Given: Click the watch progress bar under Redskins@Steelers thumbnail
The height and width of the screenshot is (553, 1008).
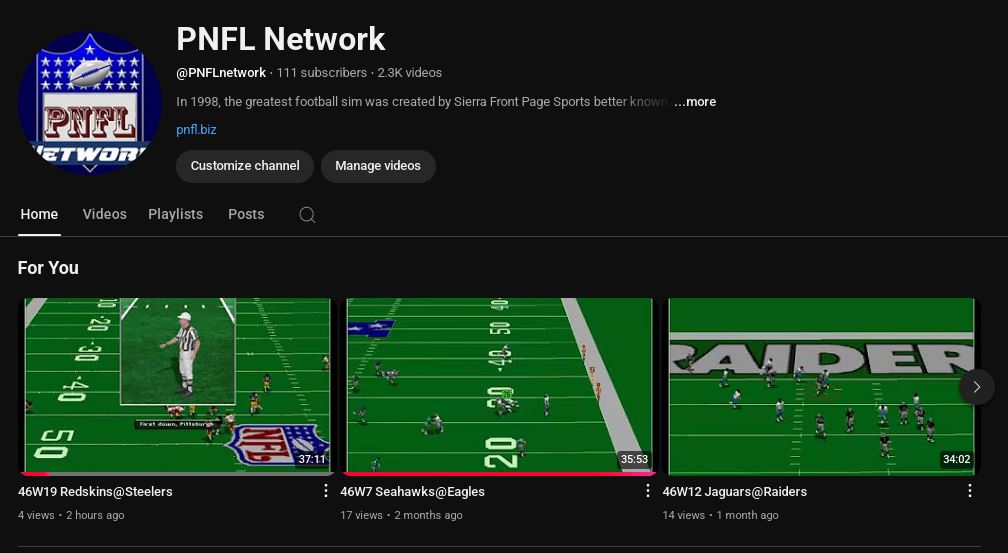Looking at the screenshot, I should [177, 474].
